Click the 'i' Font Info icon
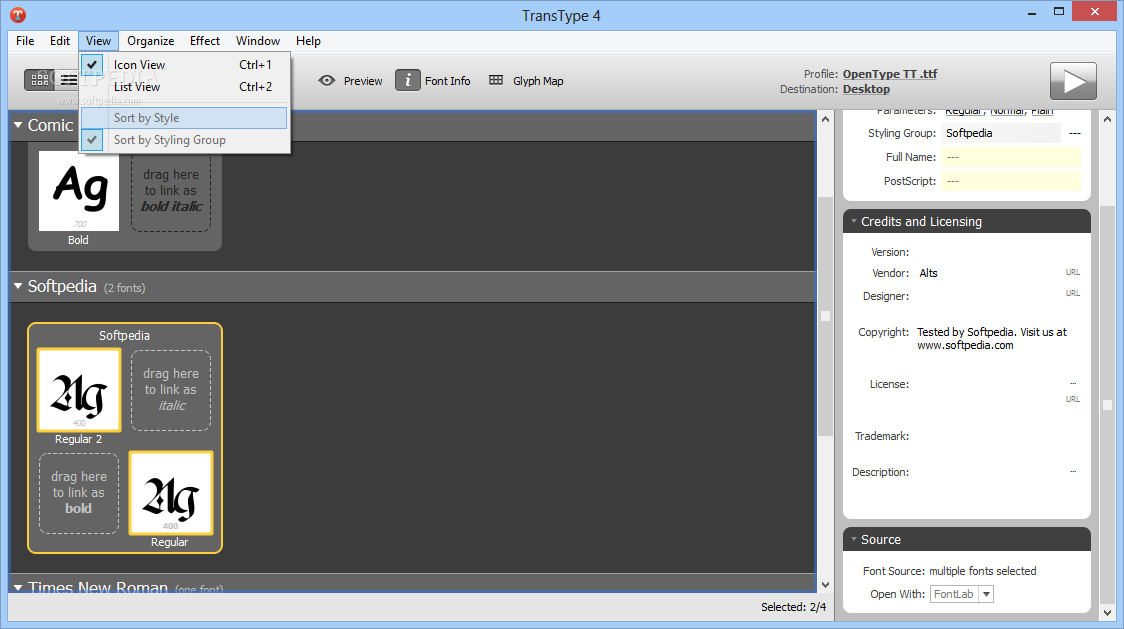The height and width of the screenshot is (629, 1124). (408, 80)
